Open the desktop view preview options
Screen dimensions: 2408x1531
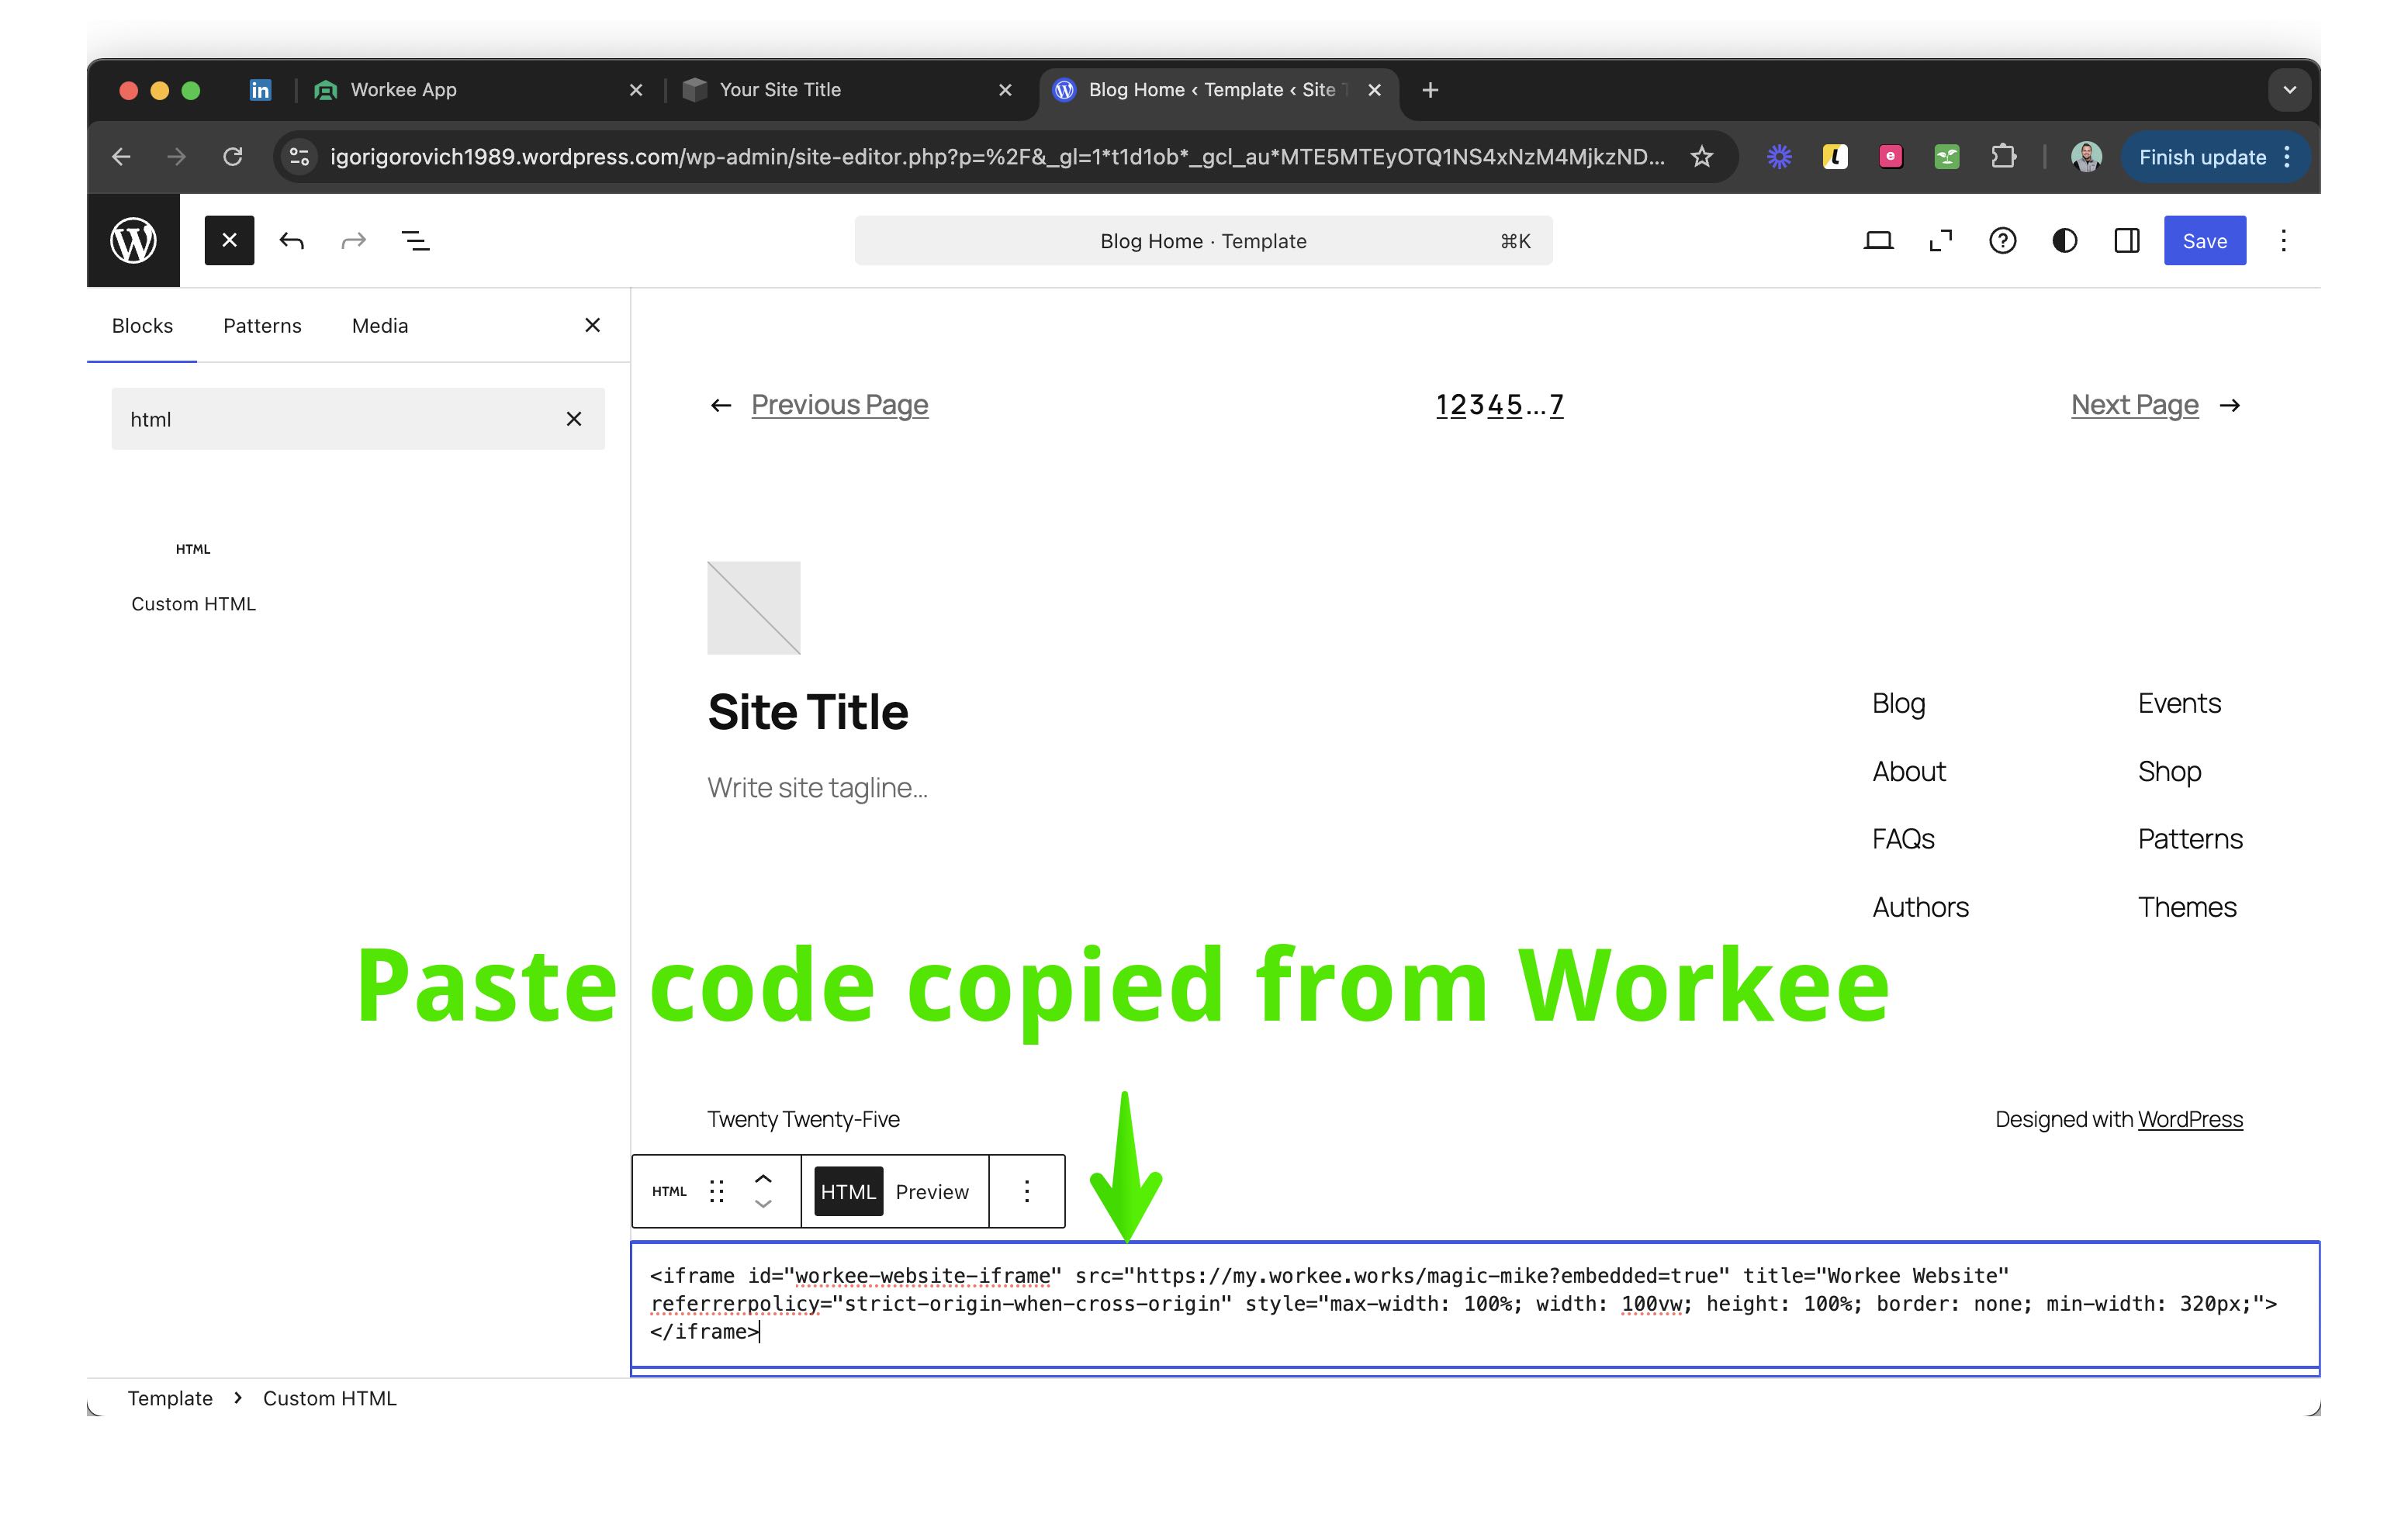coord(1878,241)
